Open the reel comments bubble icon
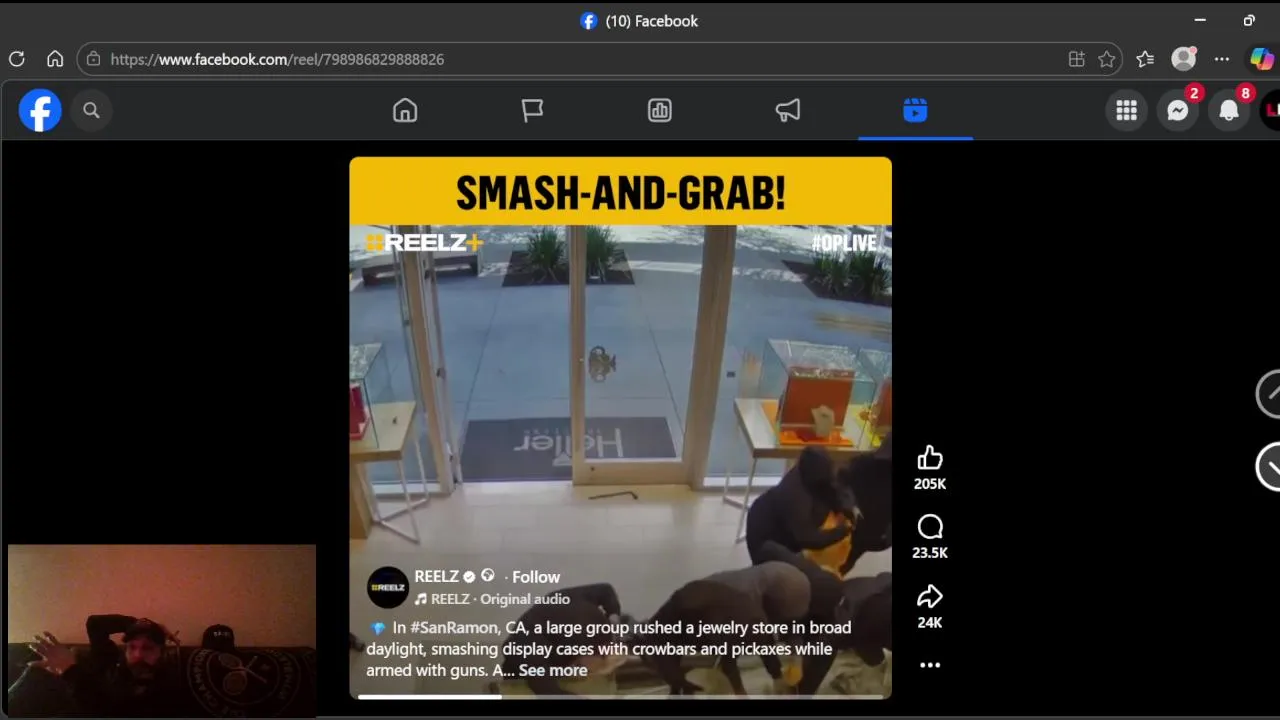Image resolution: width=1280 pixels, height=720 pixels. [930, 527]
